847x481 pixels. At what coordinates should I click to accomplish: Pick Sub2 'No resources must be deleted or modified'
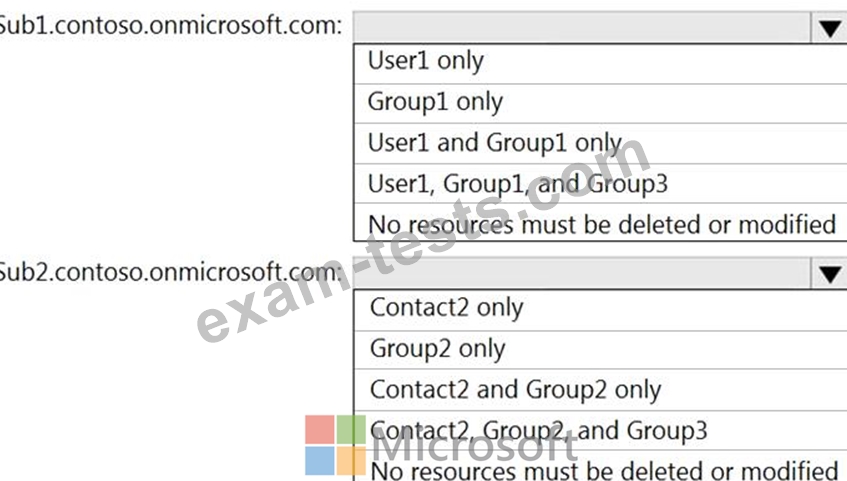[600, 467]
